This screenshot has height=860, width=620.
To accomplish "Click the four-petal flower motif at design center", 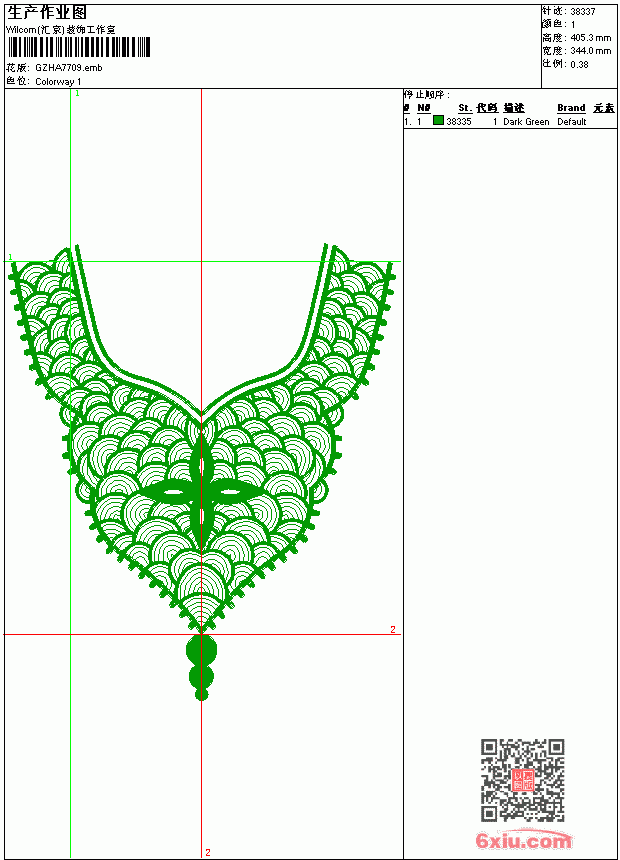I will pos(201,493).
